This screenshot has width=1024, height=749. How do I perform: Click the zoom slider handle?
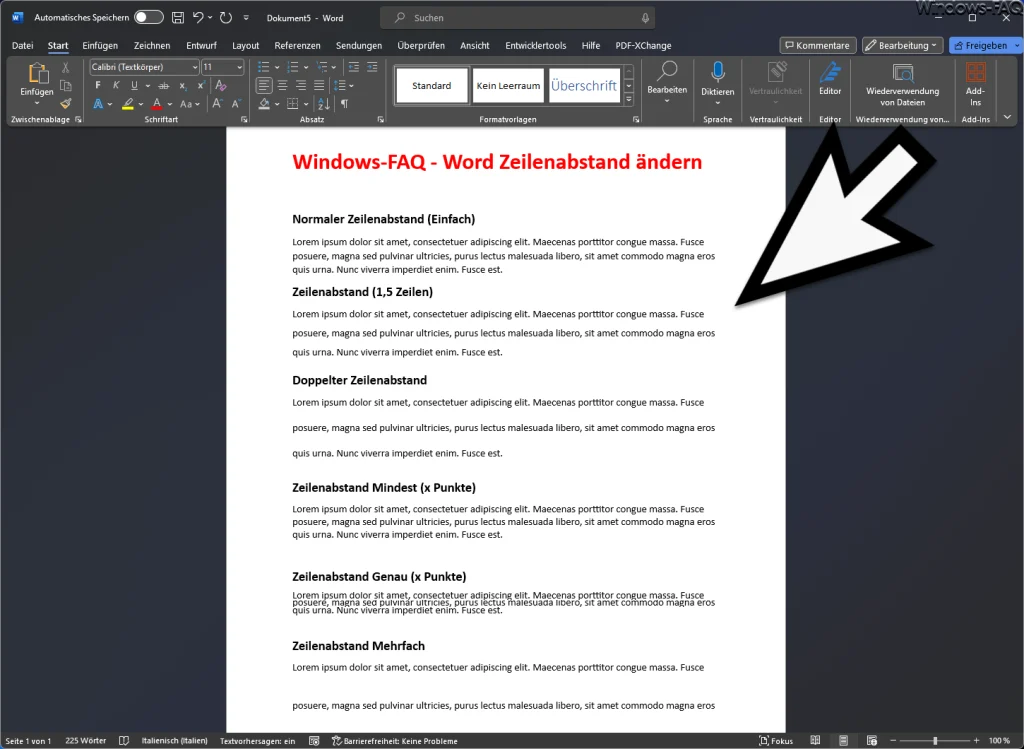pos(935,741)
